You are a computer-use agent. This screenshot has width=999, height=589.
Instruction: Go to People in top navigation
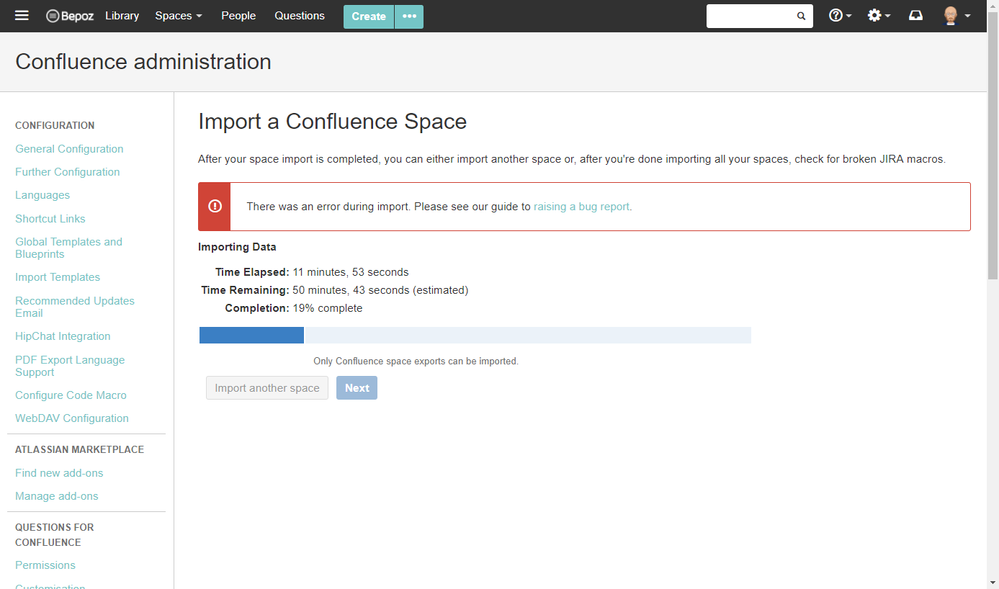(238, 16)
